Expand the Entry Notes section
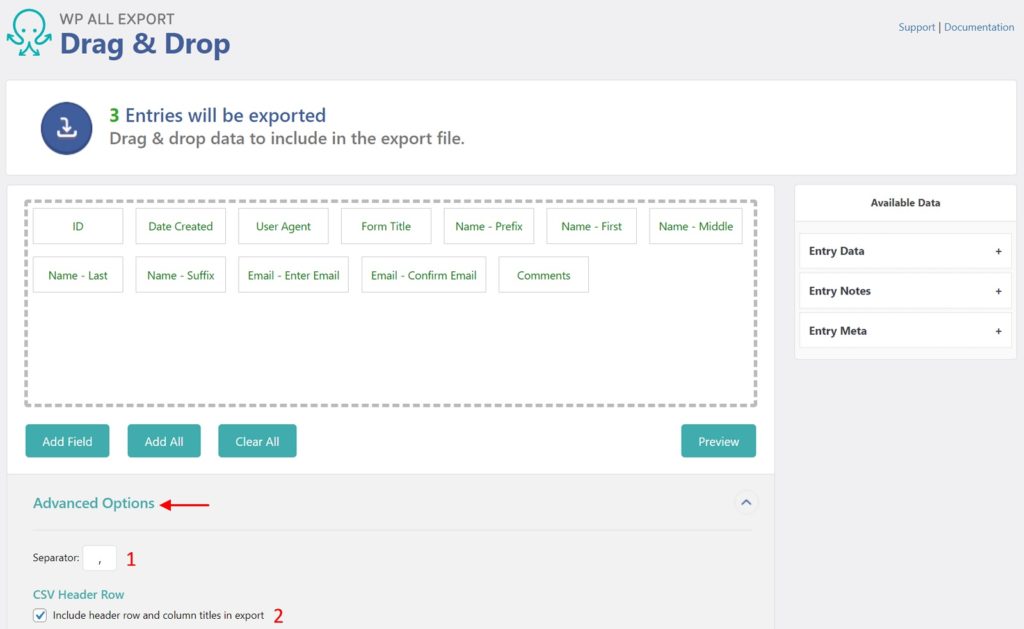The height and width of the screenshot is (629, 1024). (x=997, y=291)
